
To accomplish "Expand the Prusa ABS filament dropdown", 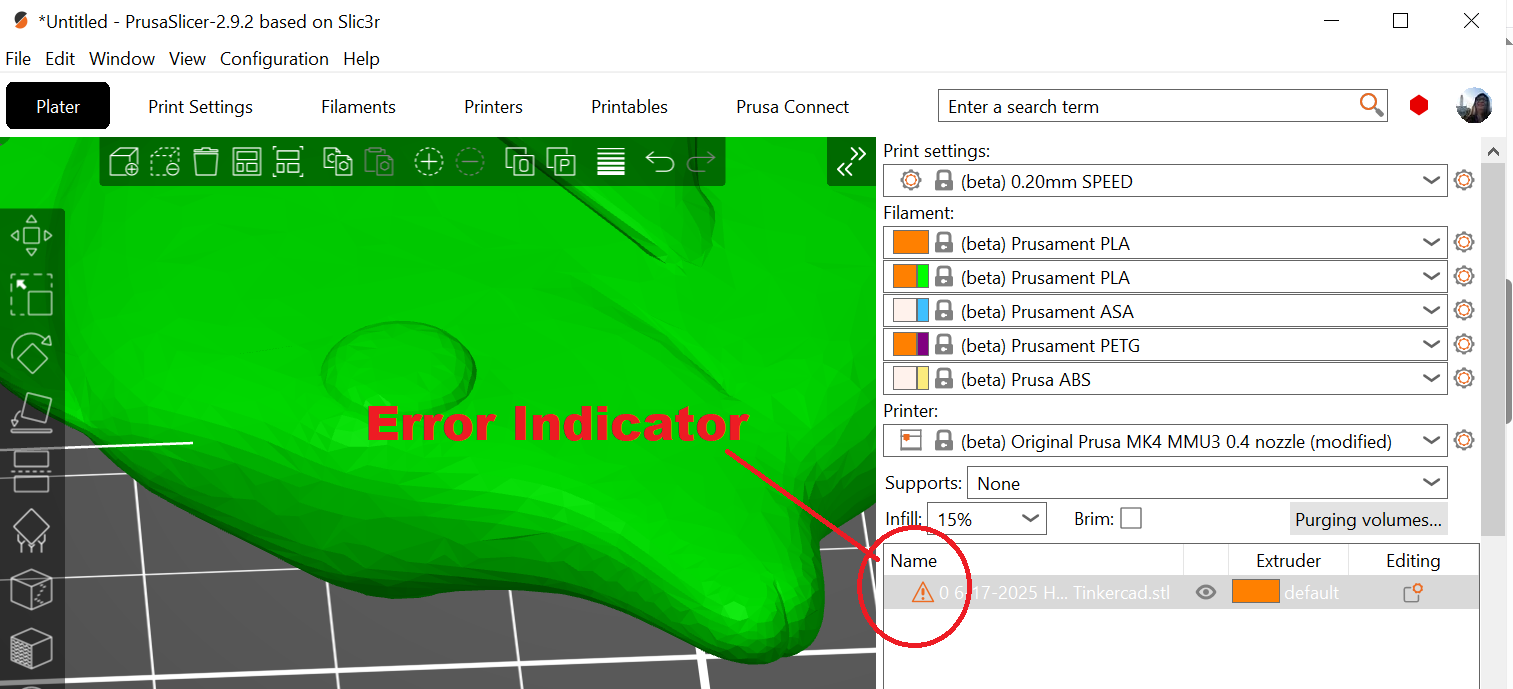I will tap(1431, 379).
